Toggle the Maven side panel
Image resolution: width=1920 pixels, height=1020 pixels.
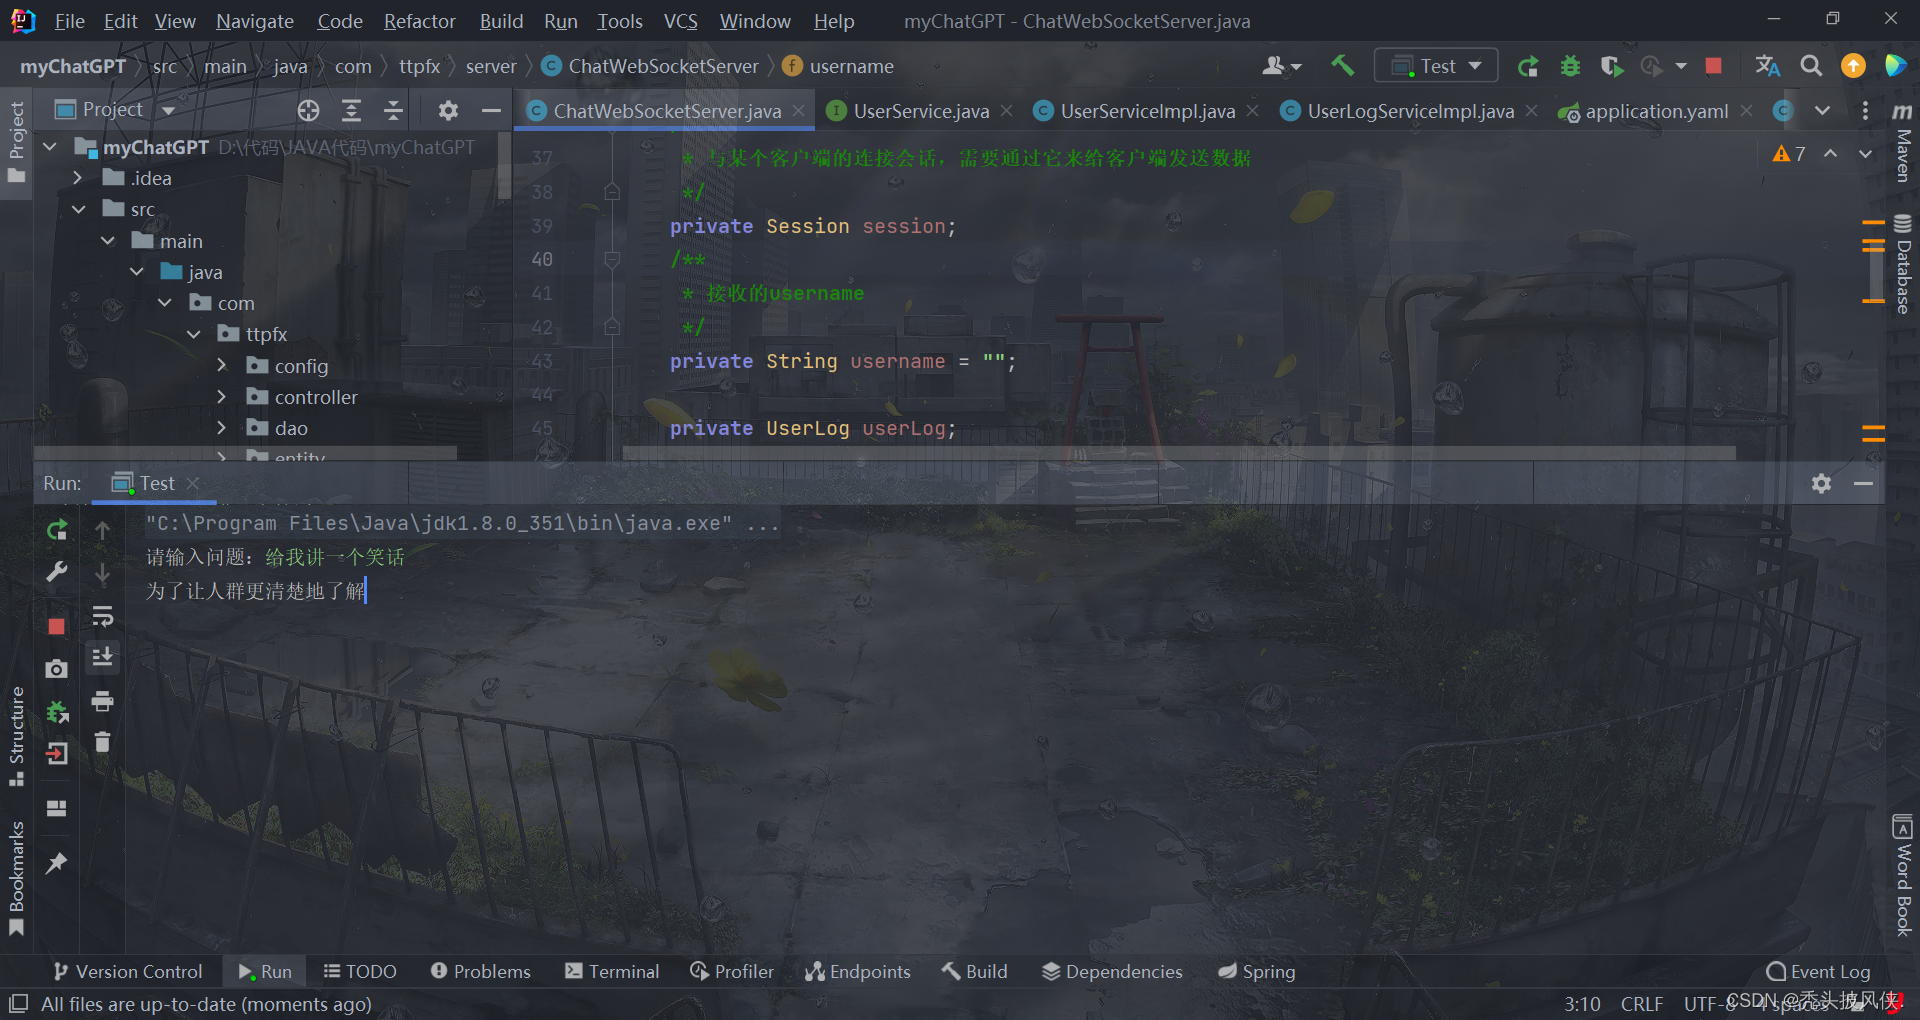[1902, 142]
